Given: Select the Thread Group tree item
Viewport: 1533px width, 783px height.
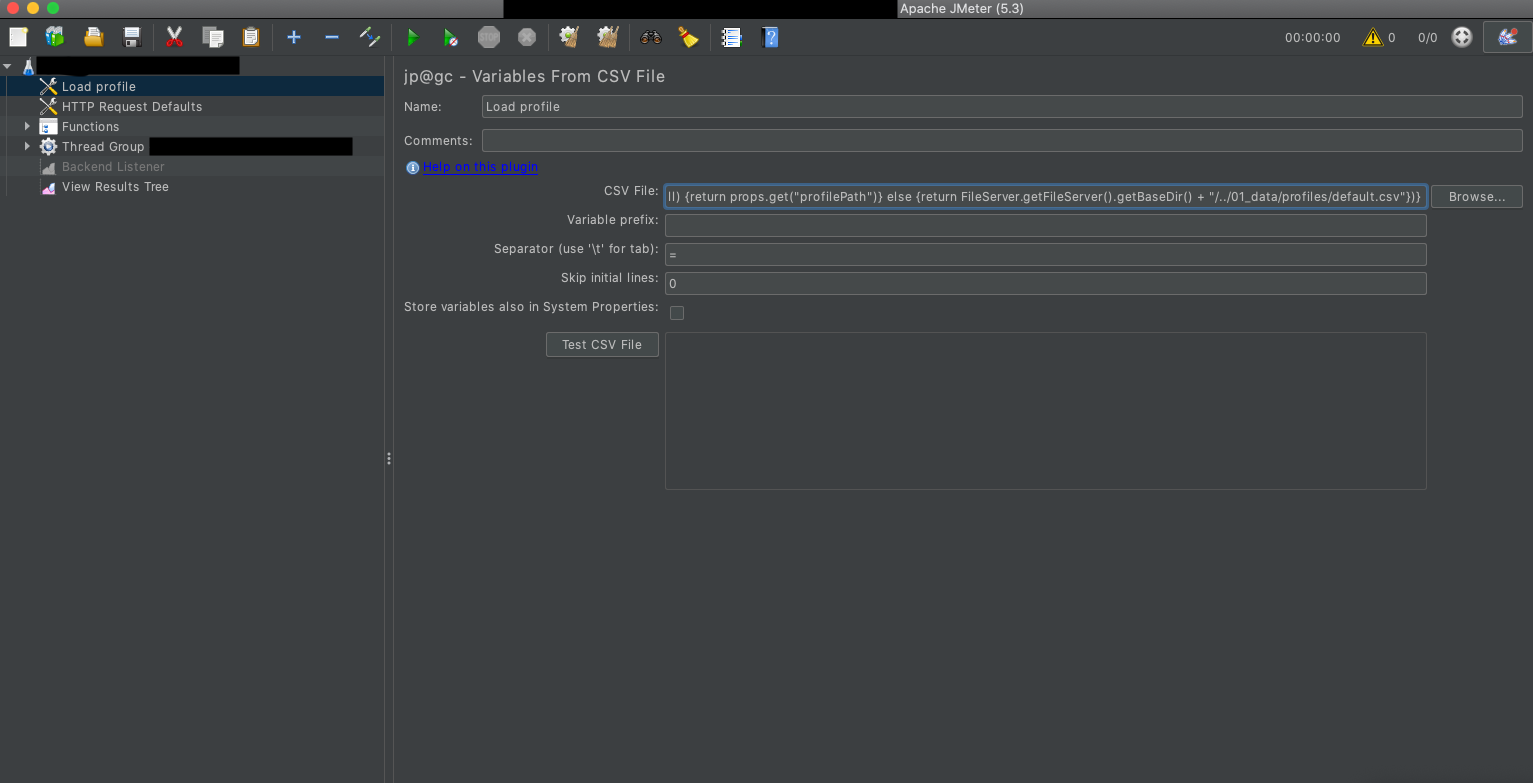Looking at the screenshot, I should click(x=103, y=147).
